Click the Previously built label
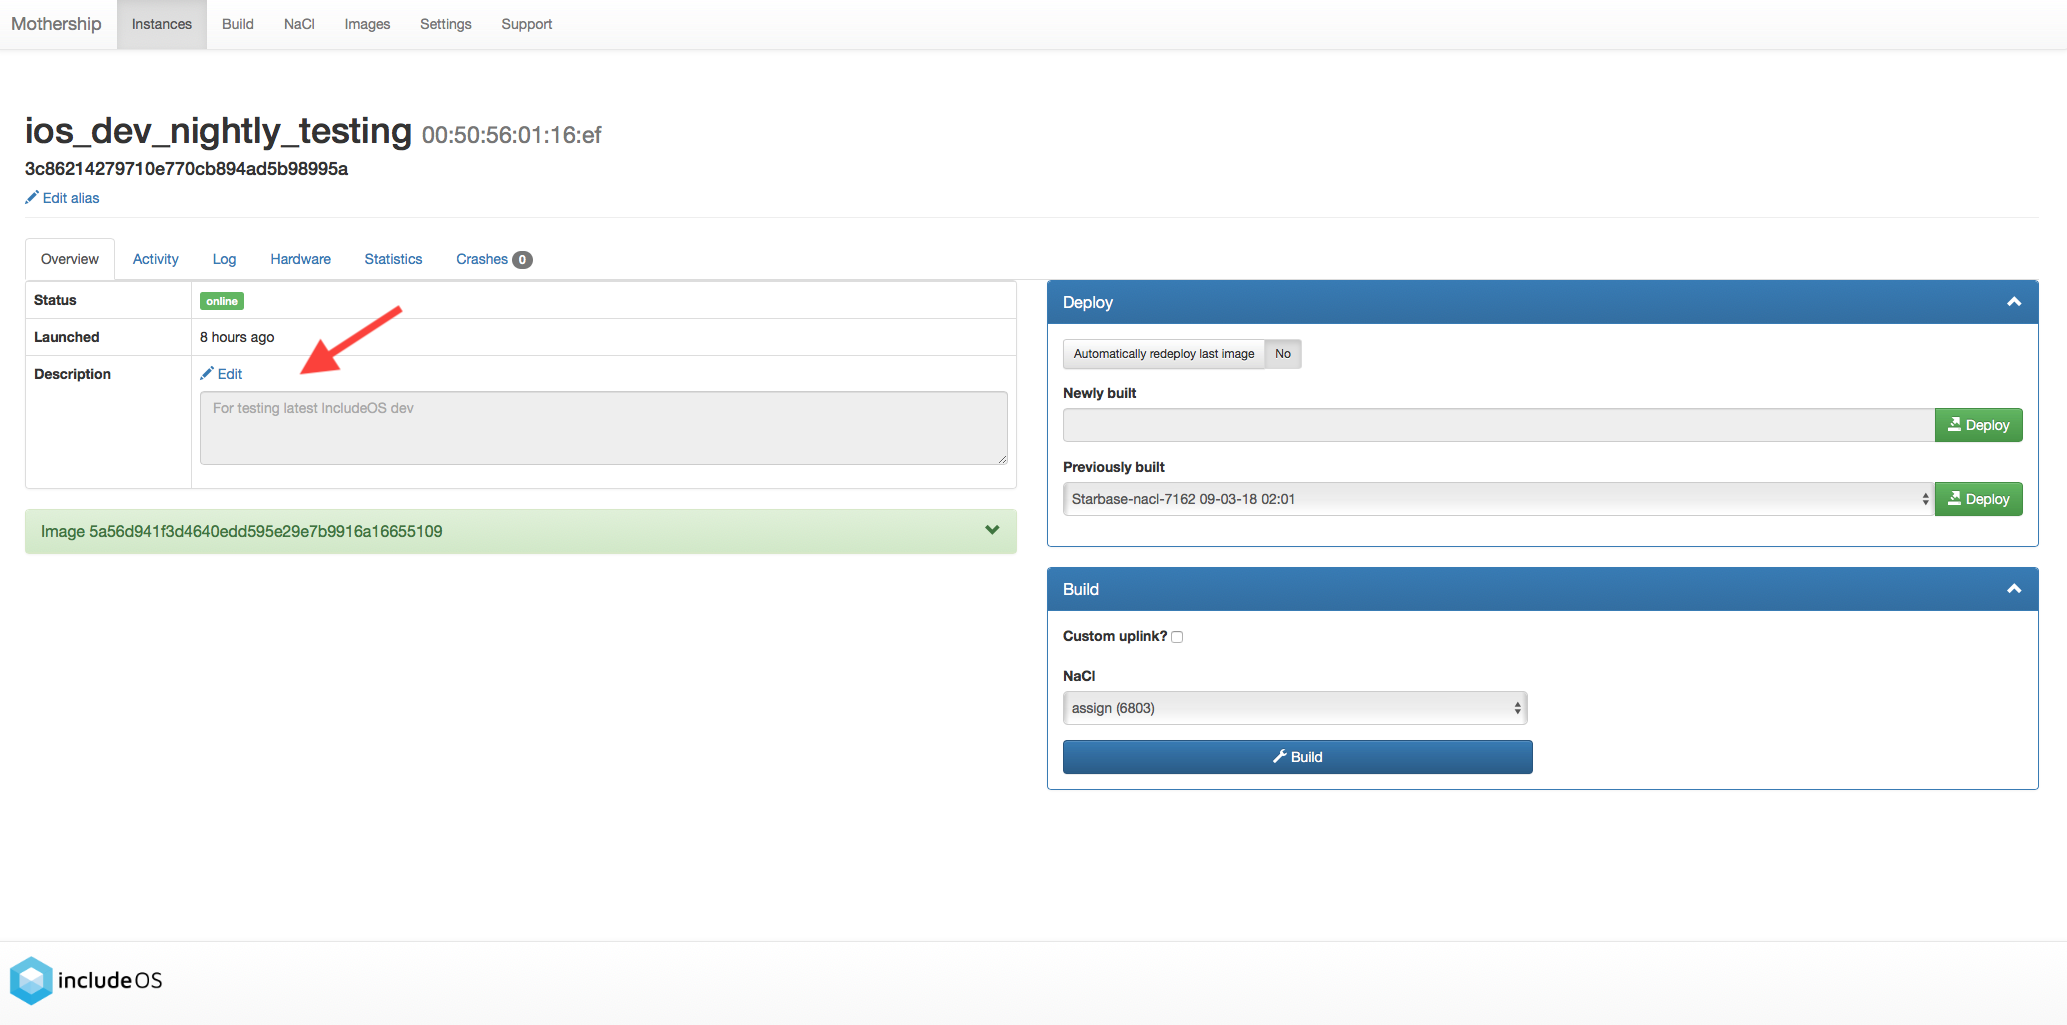This screenshot has height=1025, width=2067. 1114,467
